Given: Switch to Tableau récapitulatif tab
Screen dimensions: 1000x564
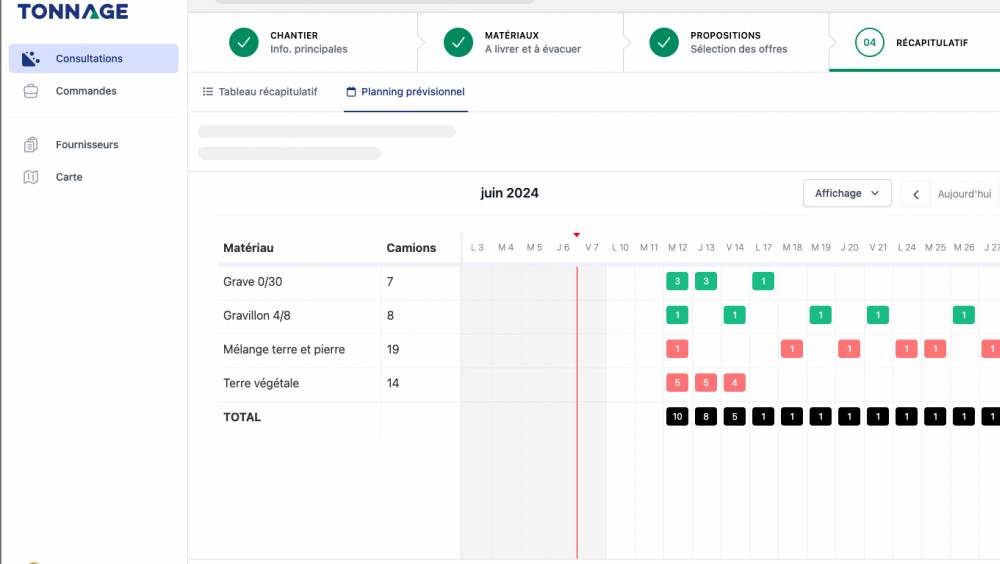Looking at the screenshot, I should [x=260, y=92].
